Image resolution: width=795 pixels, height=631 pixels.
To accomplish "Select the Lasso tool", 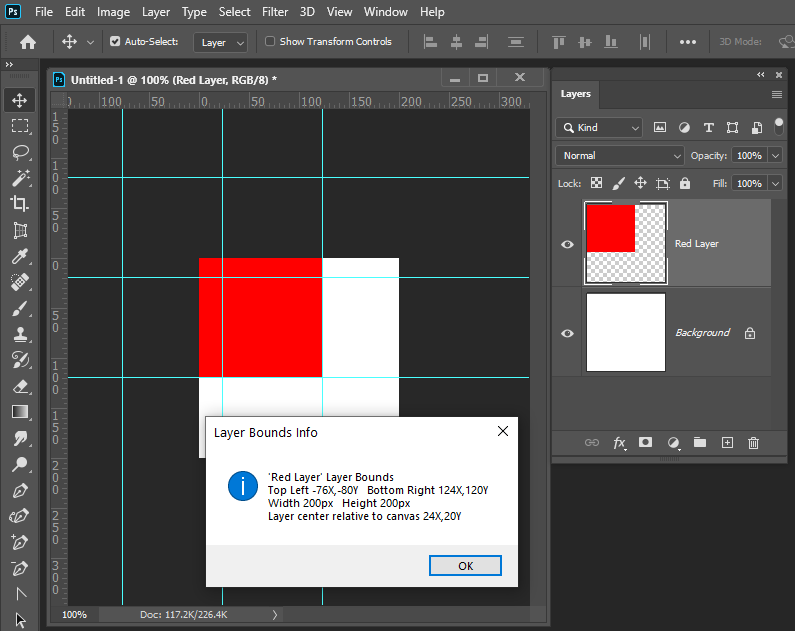I will coord(20,152).
